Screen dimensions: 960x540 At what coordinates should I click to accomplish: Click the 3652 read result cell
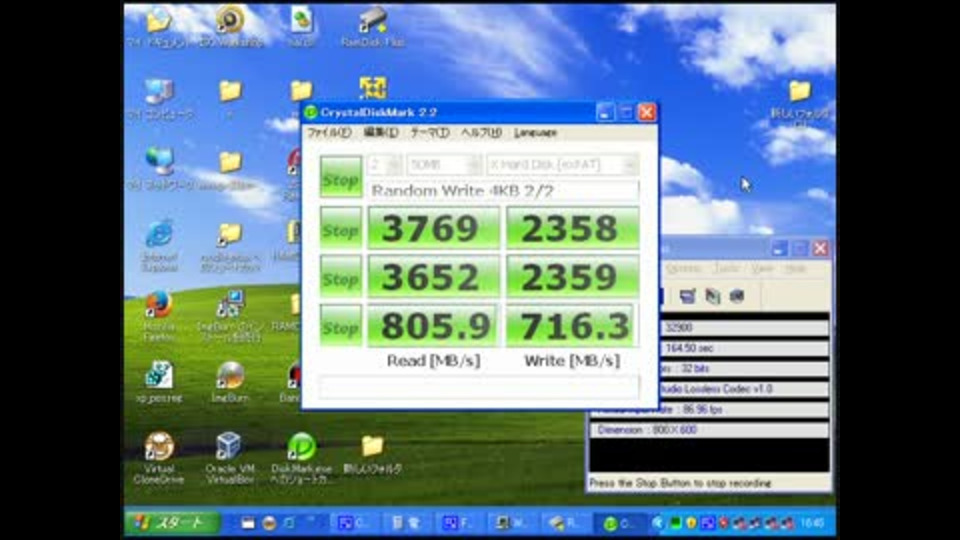pyautogui.click(x=433, y=277)
